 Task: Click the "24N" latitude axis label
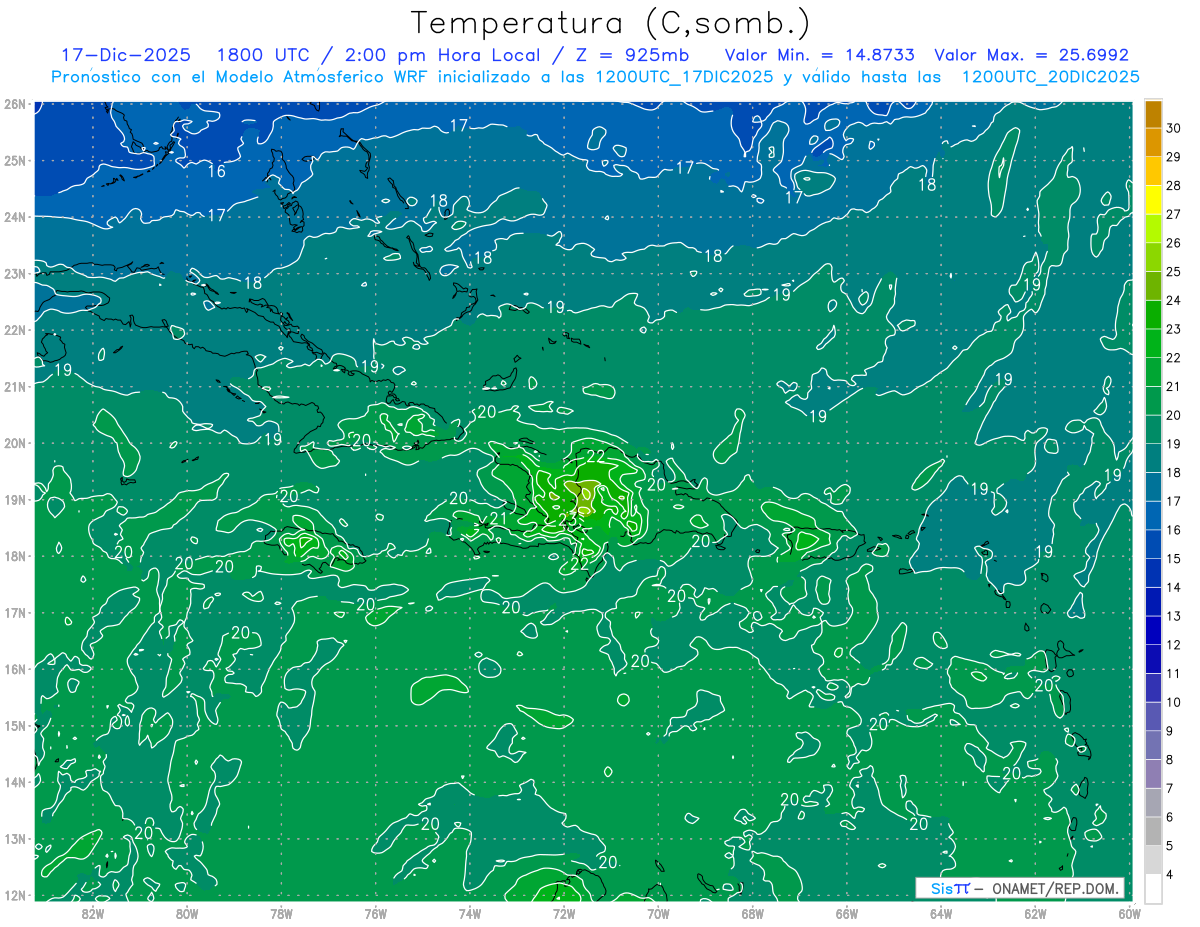pos(15,217)
